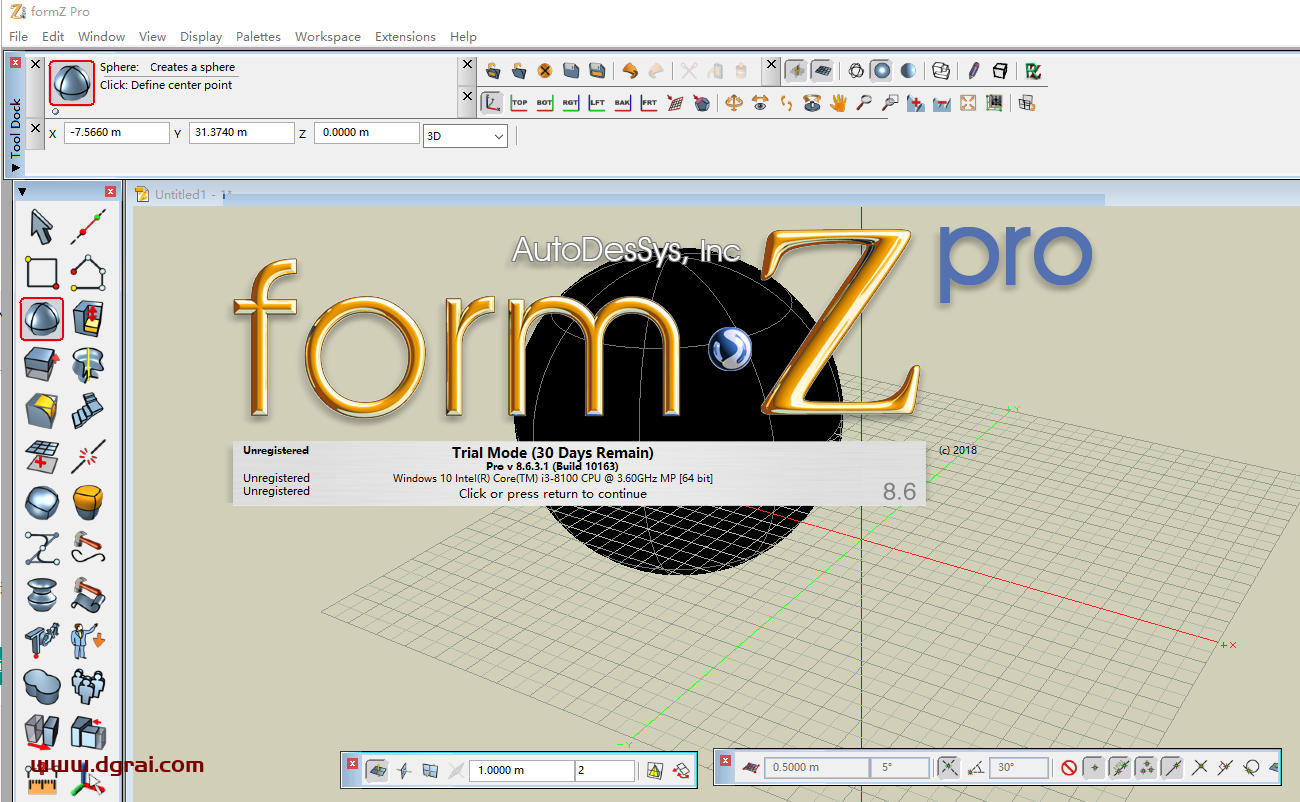Click the 1.0000 m value field

tap(524, 770)
